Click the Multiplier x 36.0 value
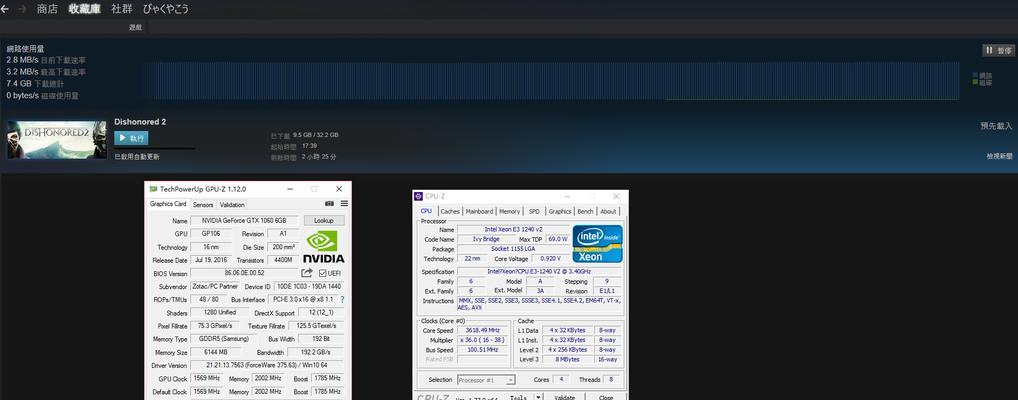The width and height of the screenshot is (1018, 400). point(484,340)
